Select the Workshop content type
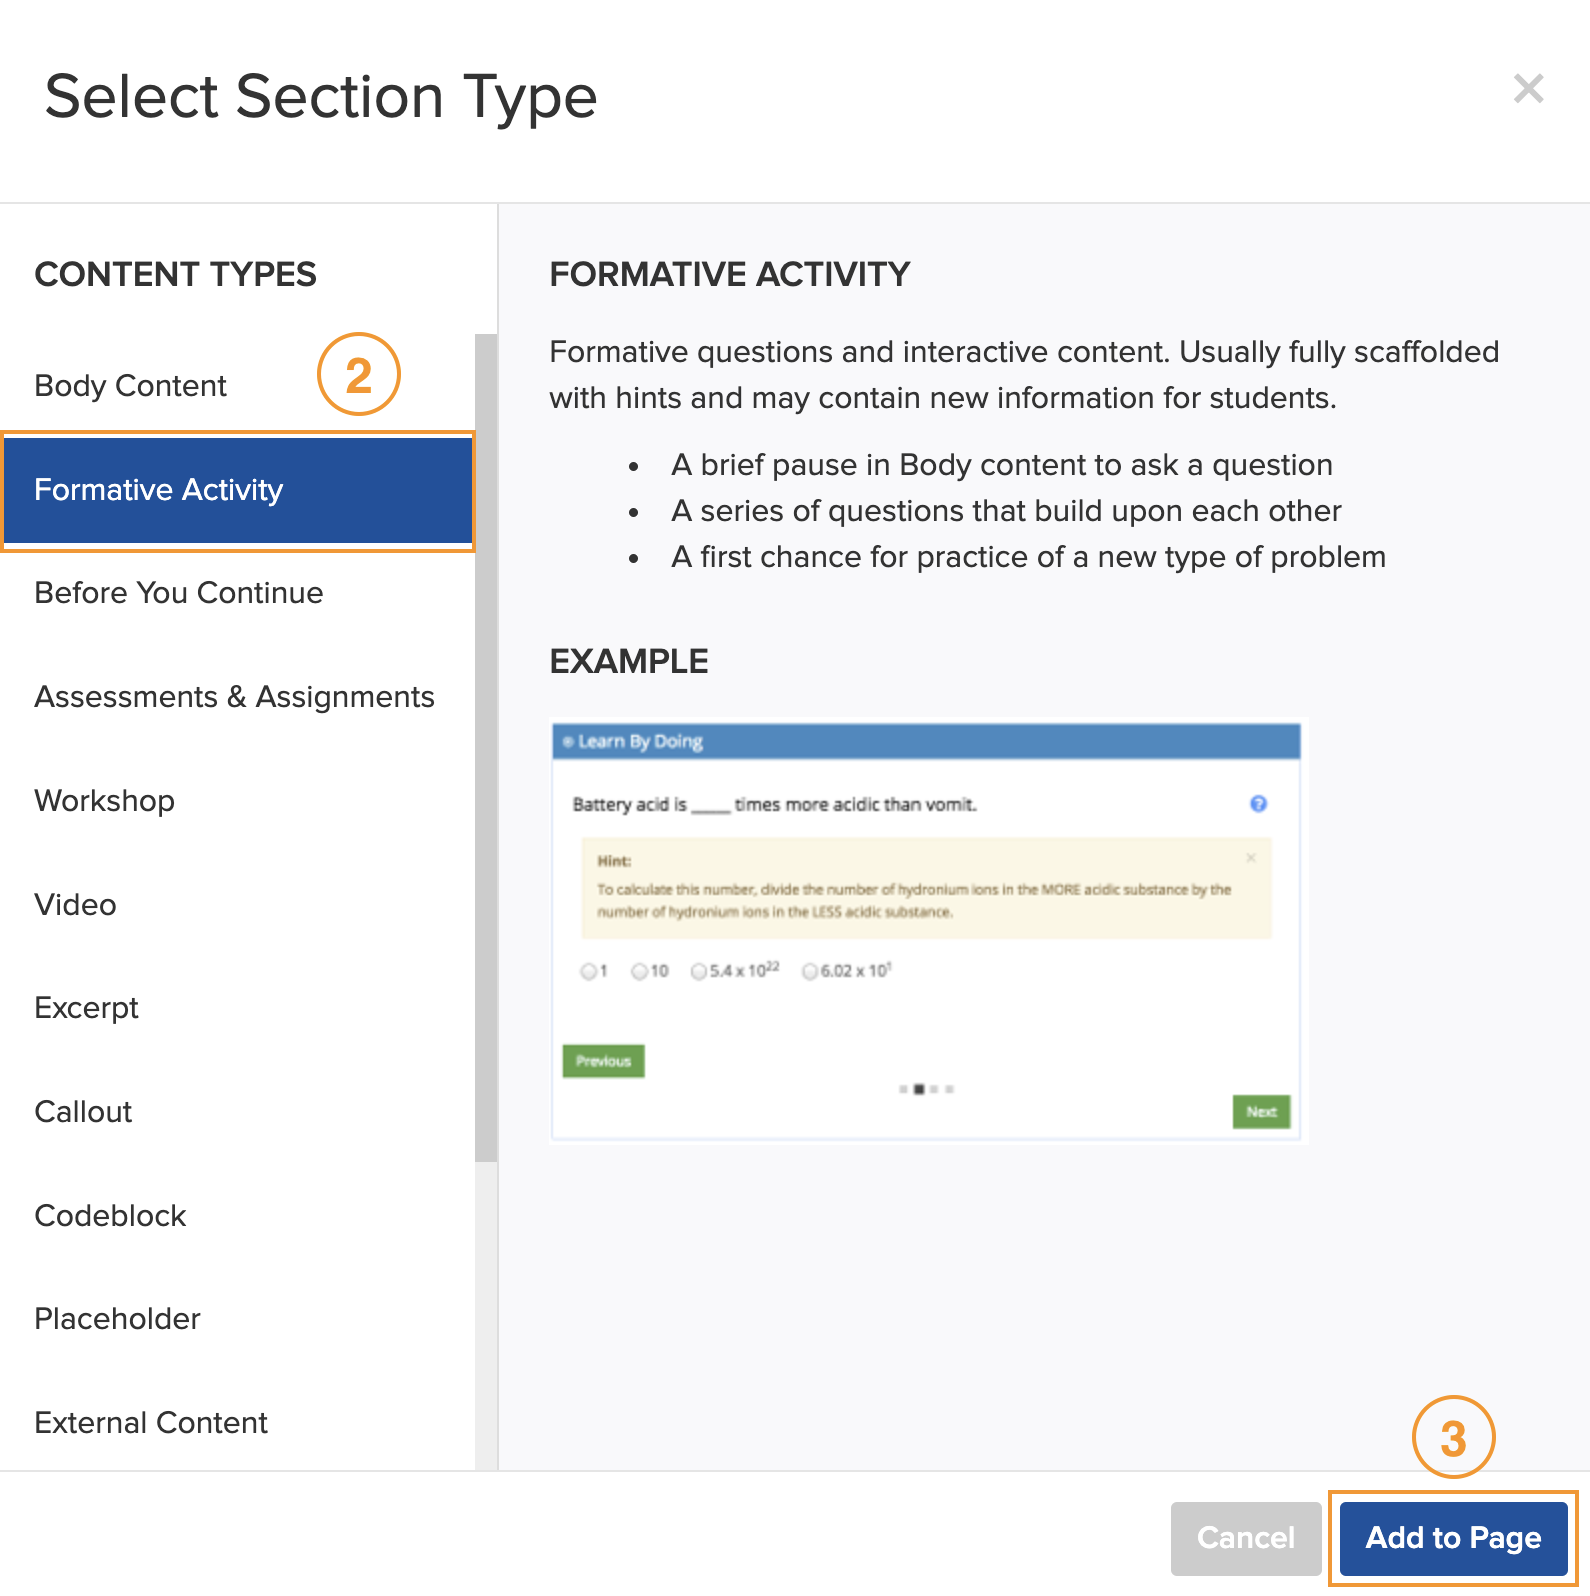Screen dimensions: 1590x1596 [238, 801]
